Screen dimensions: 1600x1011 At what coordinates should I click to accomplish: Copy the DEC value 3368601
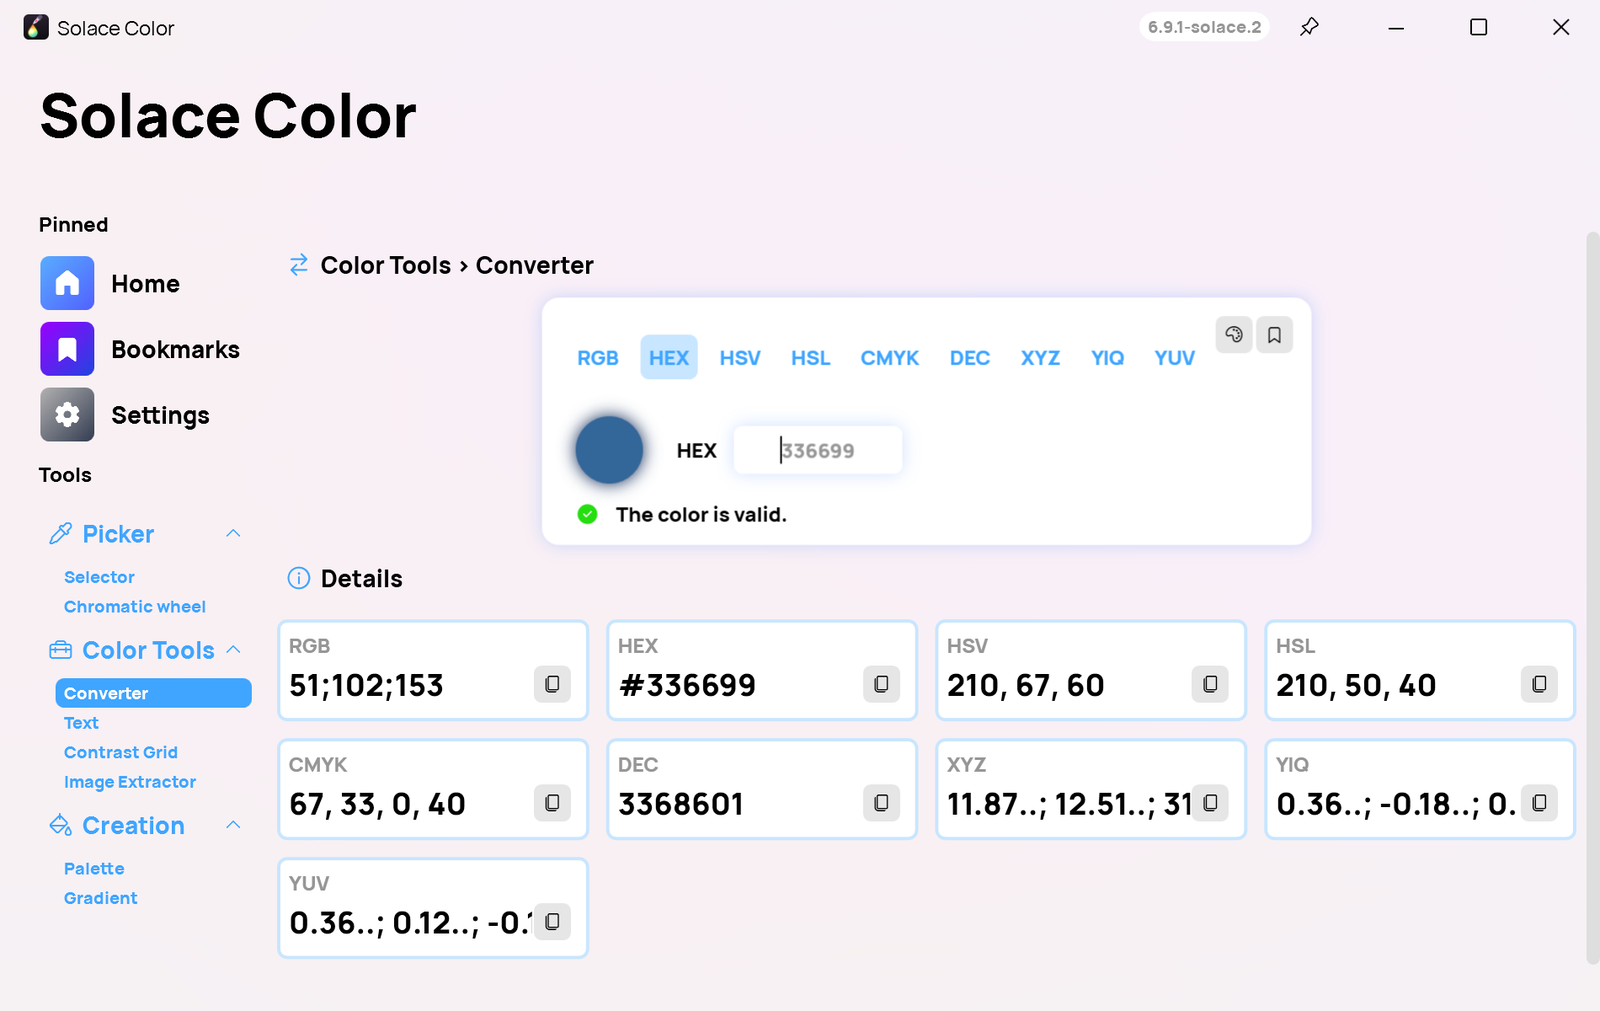pos(881,803)
